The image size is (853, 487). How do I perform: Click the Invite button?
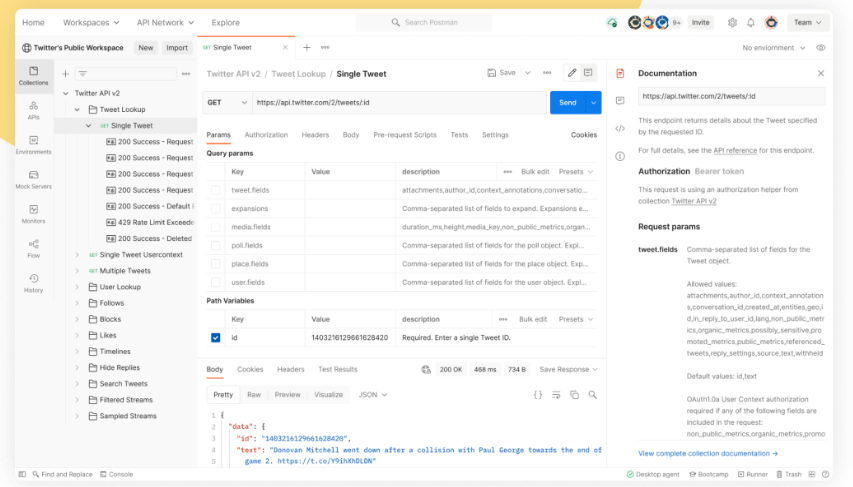[700, 22]
